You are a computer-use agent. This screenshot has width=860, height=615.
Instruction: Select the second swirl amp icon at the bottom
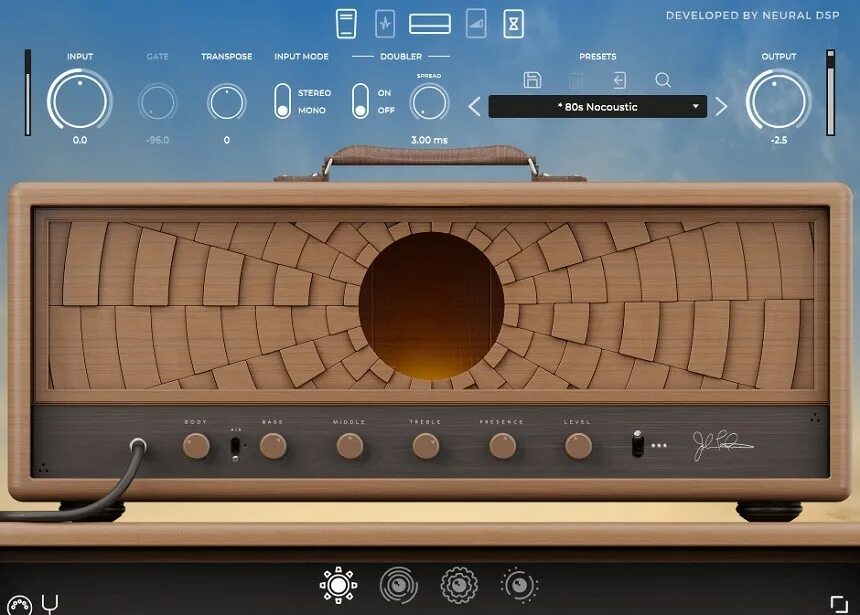pyautogui.click(x=399, y=585)
